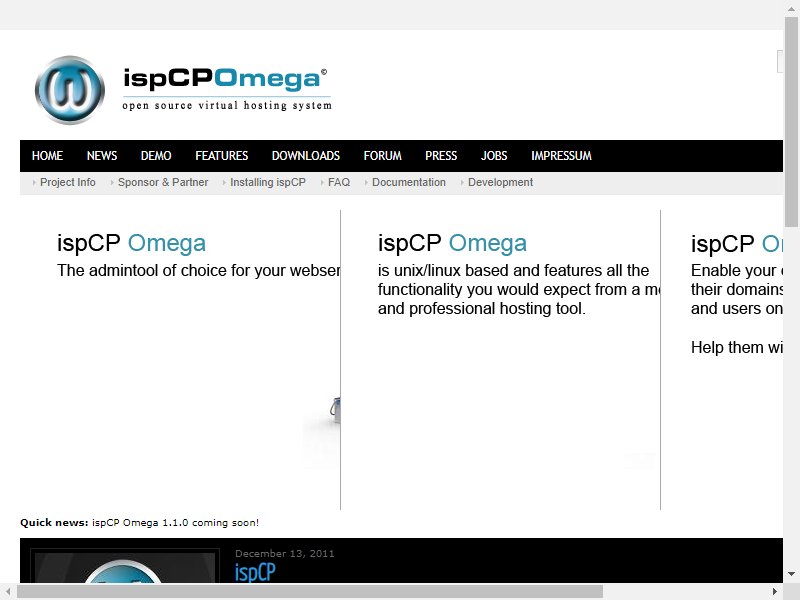
Task: Click the ispCP Omega round logo icon
Action: [70, 90]
